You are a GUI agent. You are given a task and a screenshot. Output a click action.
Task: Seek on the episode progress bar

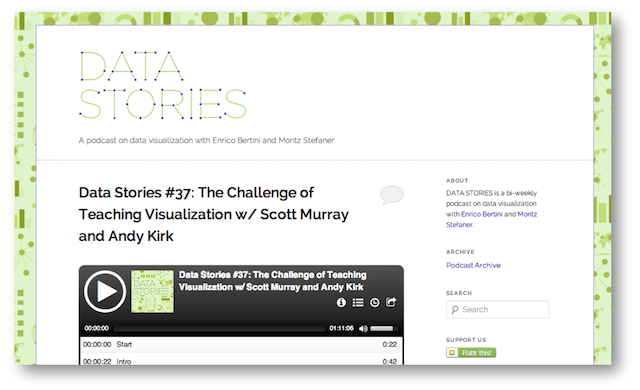coord(220,328)
